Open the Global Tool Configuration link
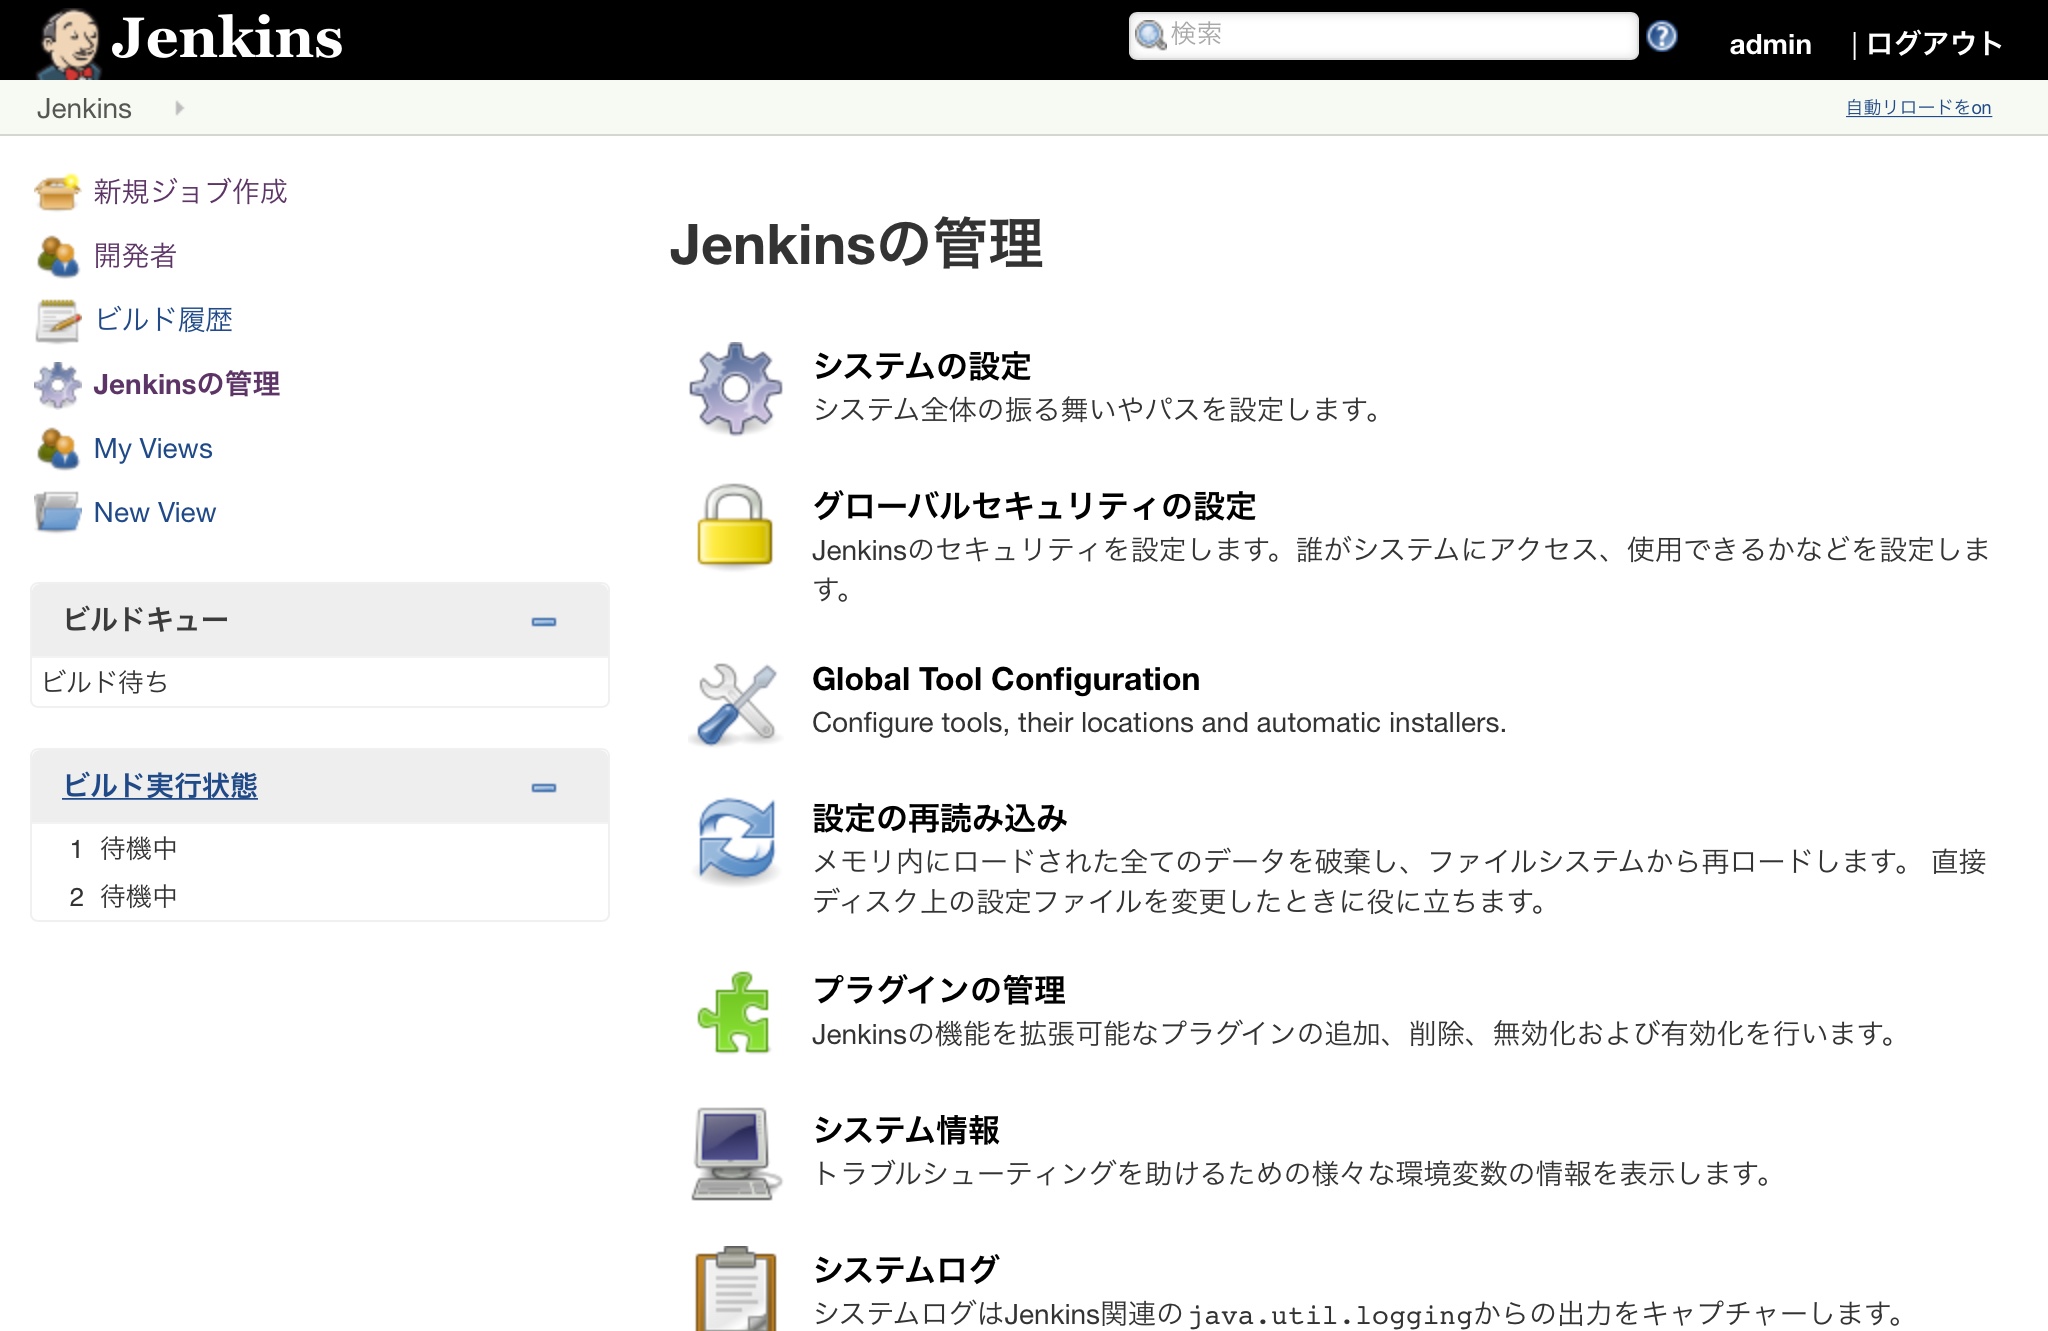Image resolution: width=2048 pixels, height=1331 pixels. 1005,680
